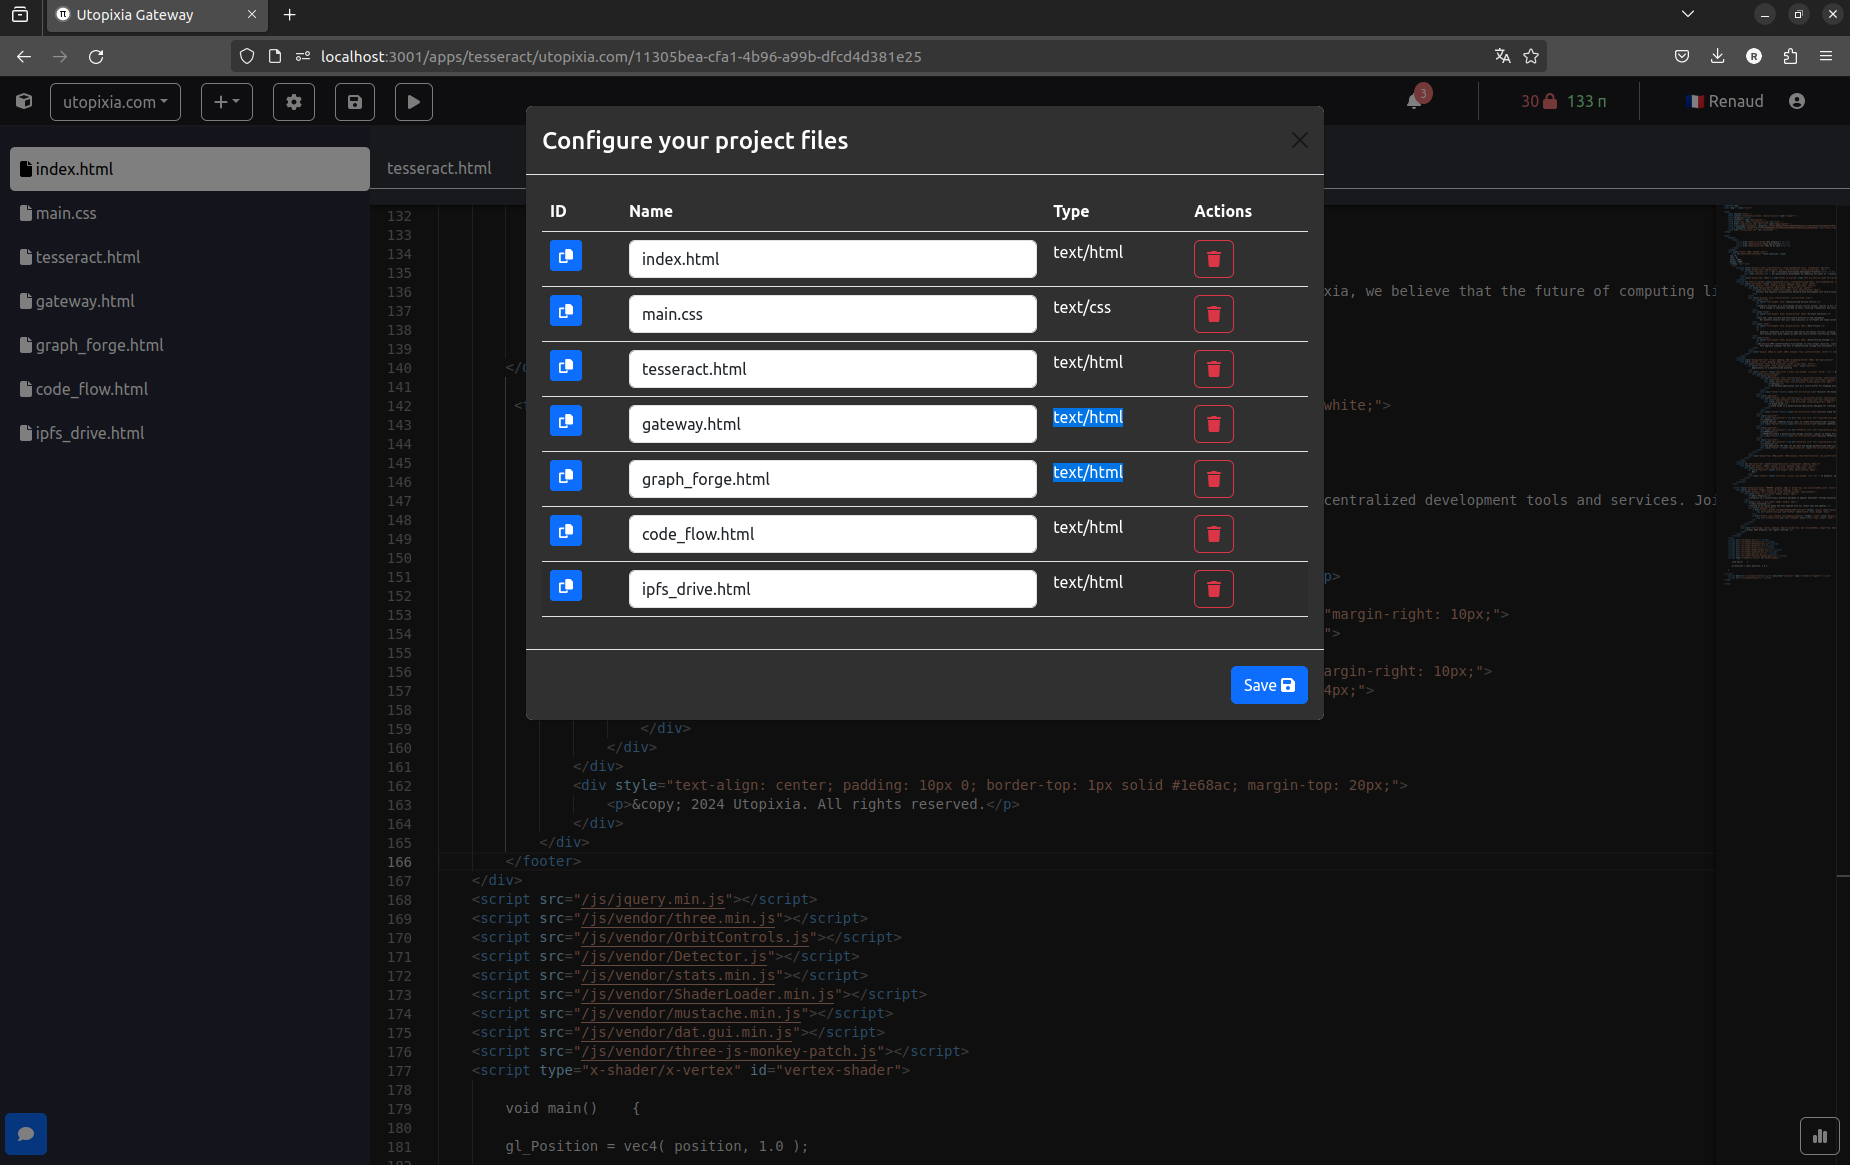Select main.css in file sidebar
Image resolution: width=1850 pixels, height=1165 pixels.
pos(190,213)
